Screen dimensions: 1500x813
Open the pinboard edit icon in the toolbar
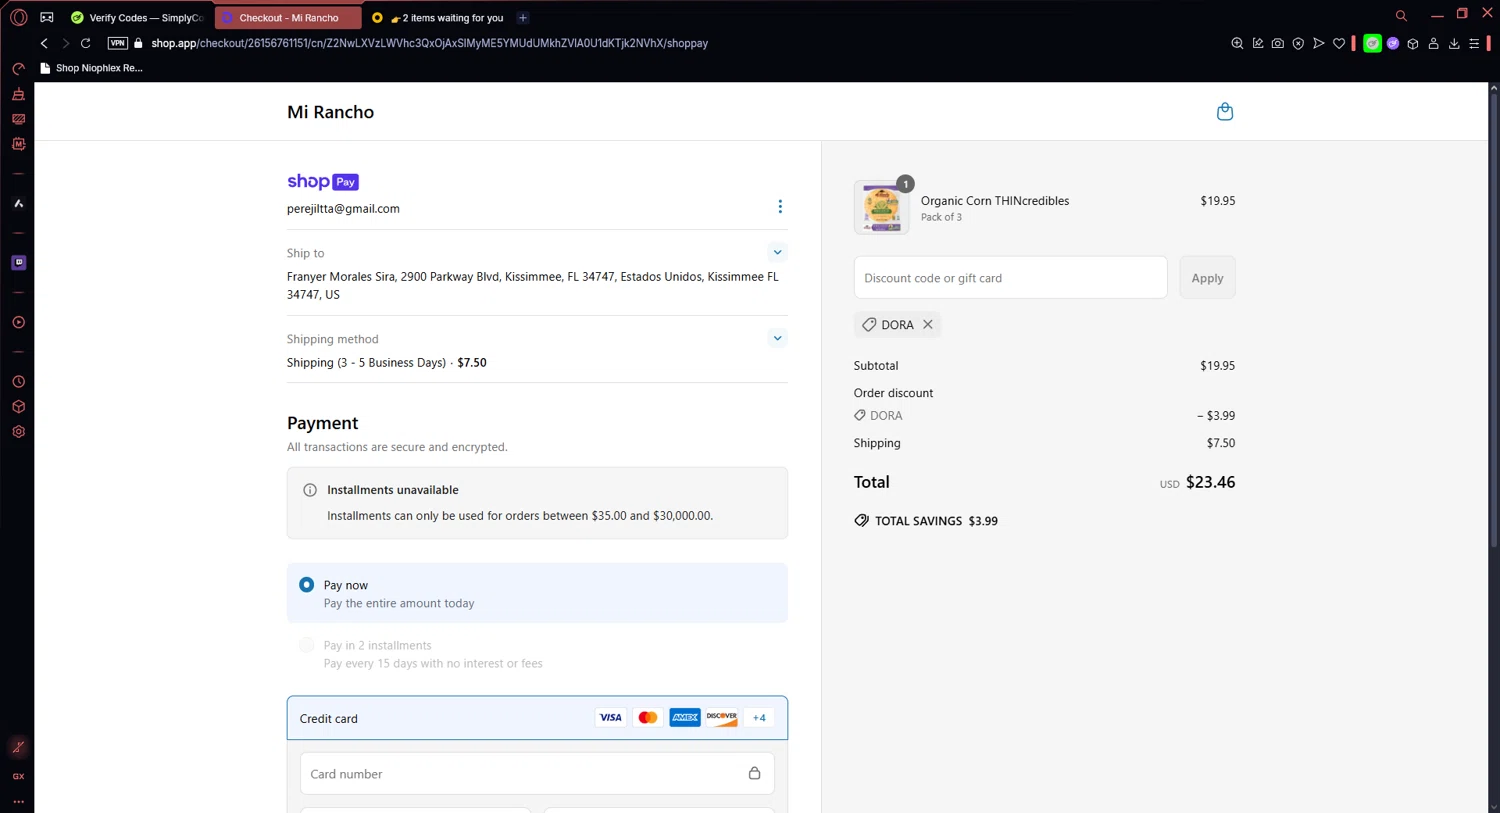coord(1258,43)
